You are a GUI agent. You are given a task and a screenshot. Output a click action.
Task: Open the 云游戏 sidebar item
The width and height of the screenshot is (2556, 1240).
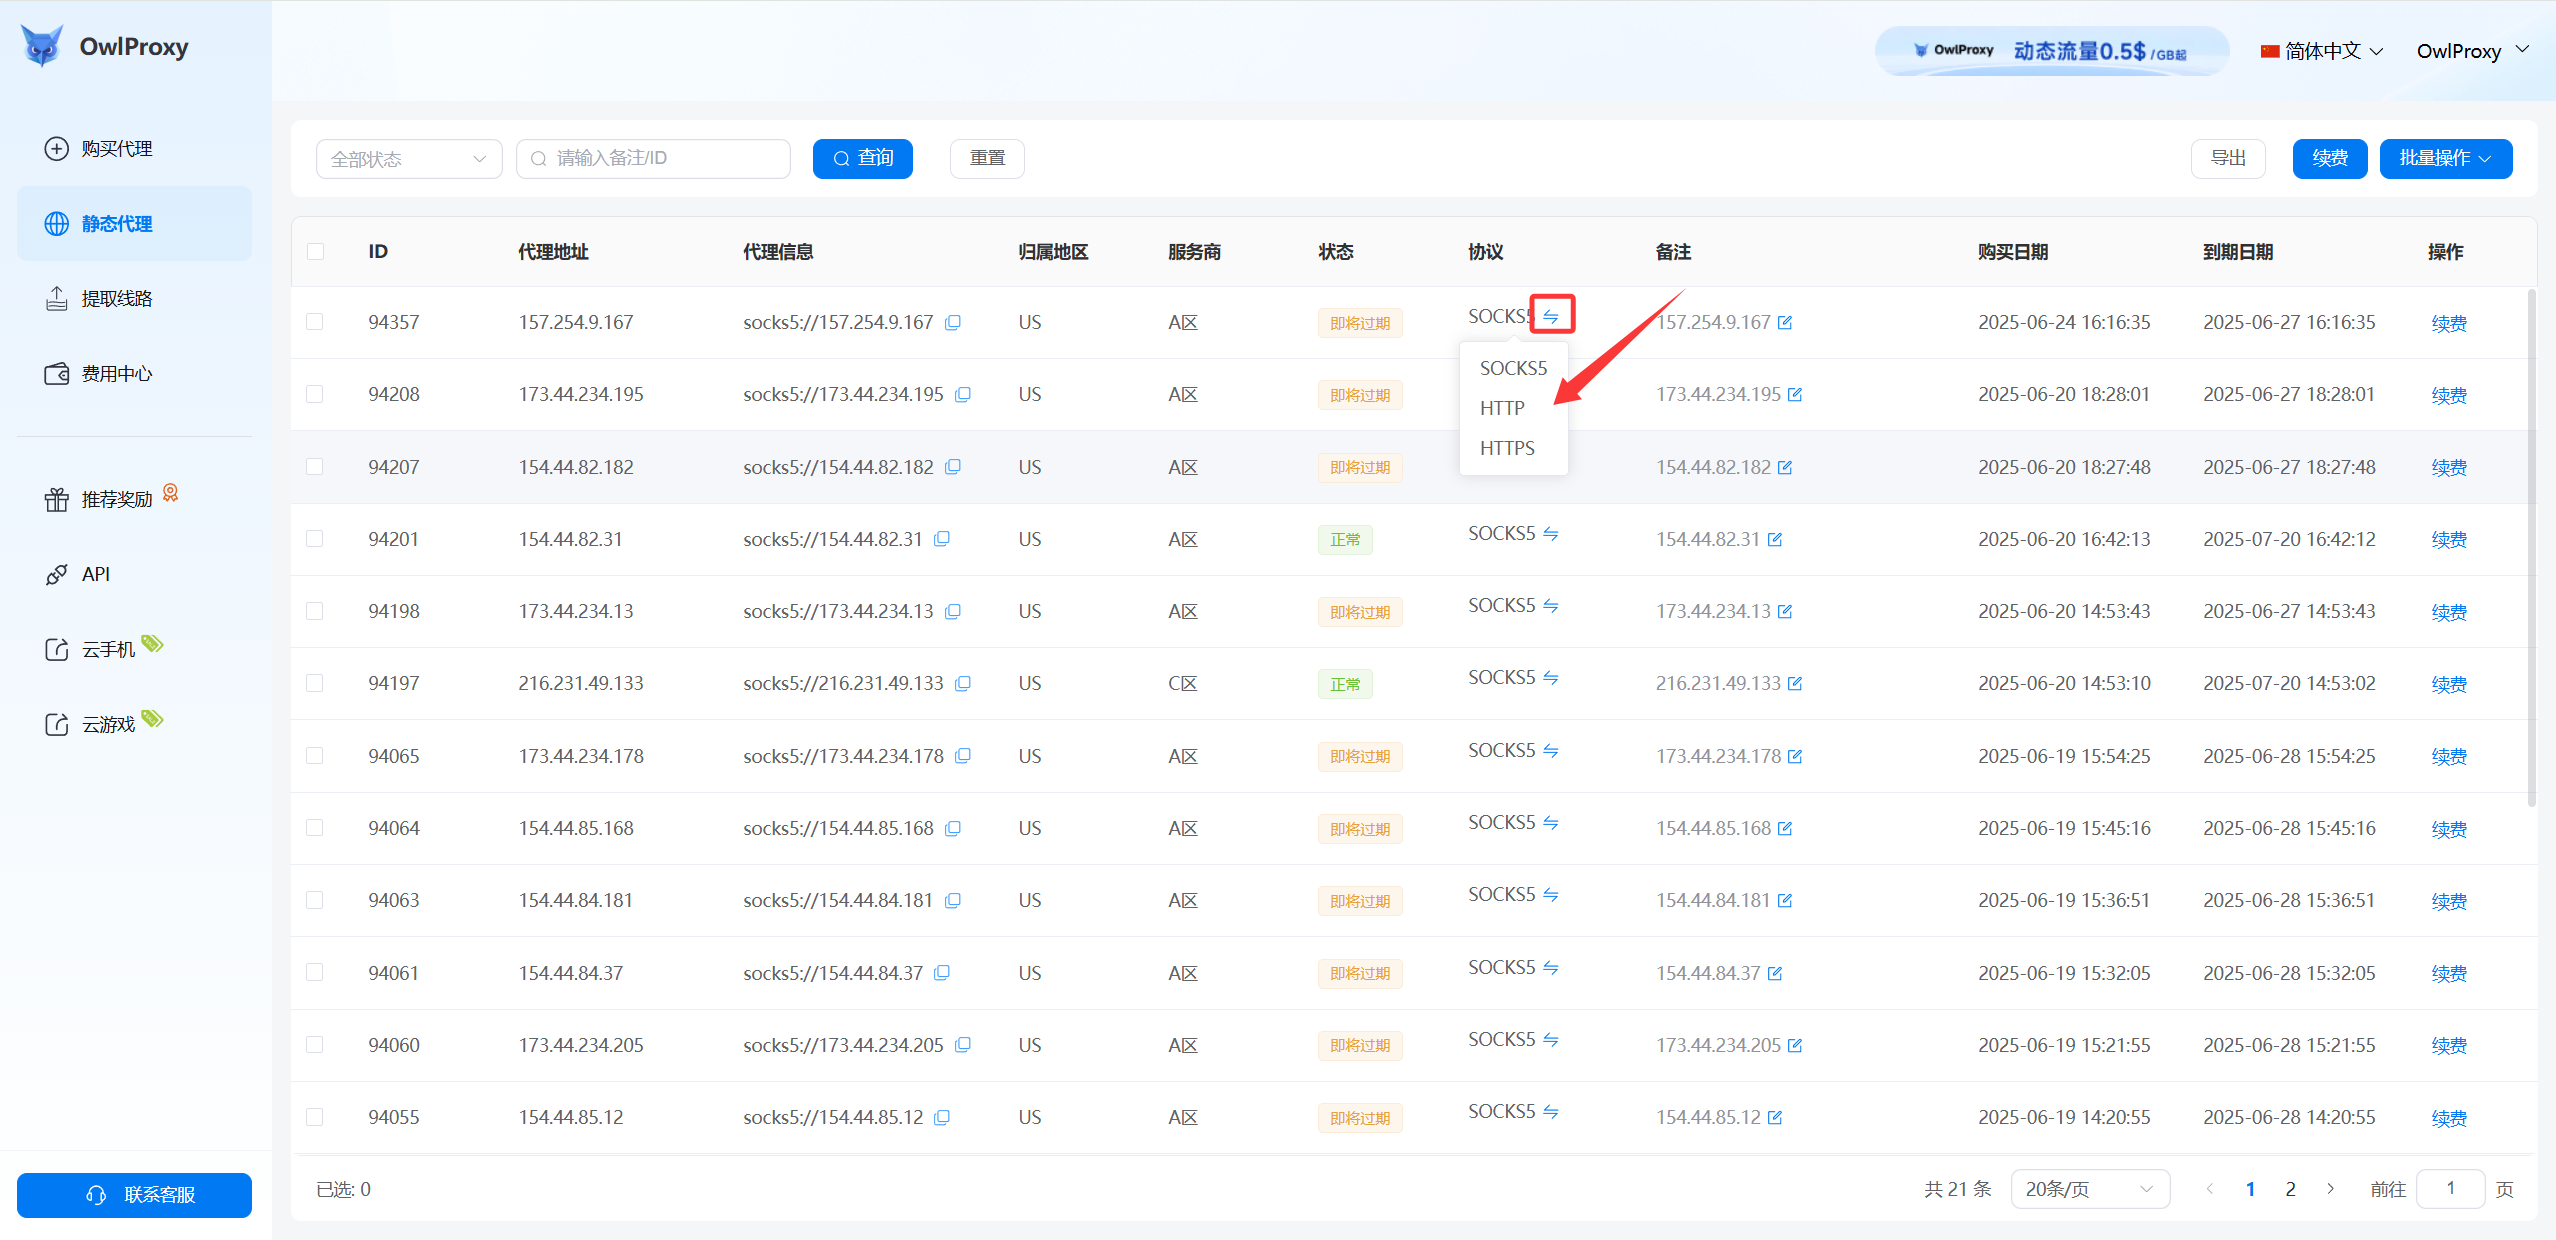(x=134, y=724)
